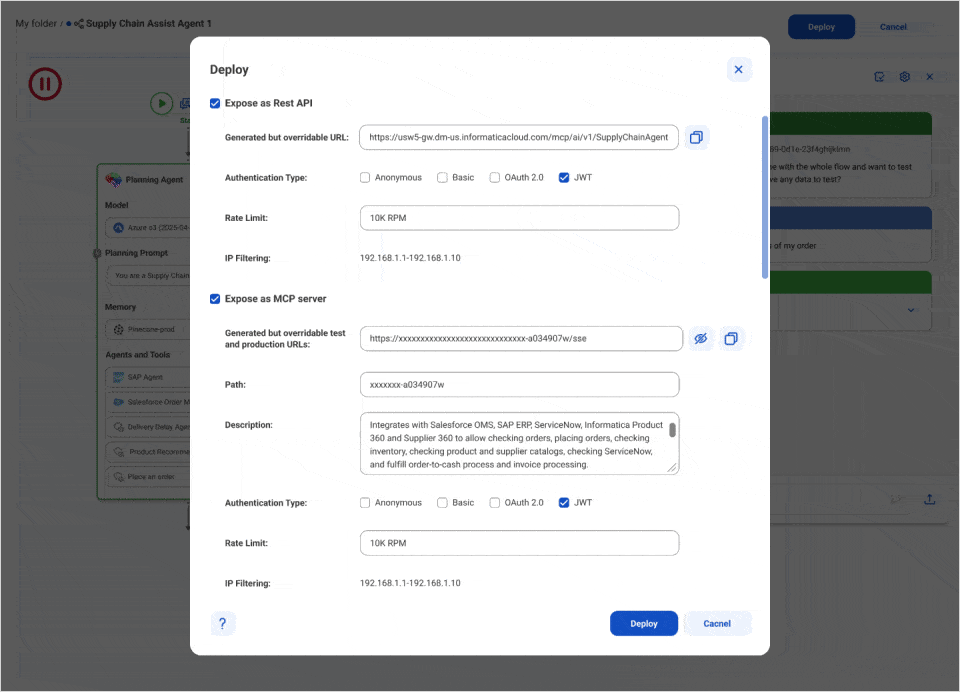Click the Planning Agent node icon
Screen dimensions: 960x692
(x=113, y=179)
